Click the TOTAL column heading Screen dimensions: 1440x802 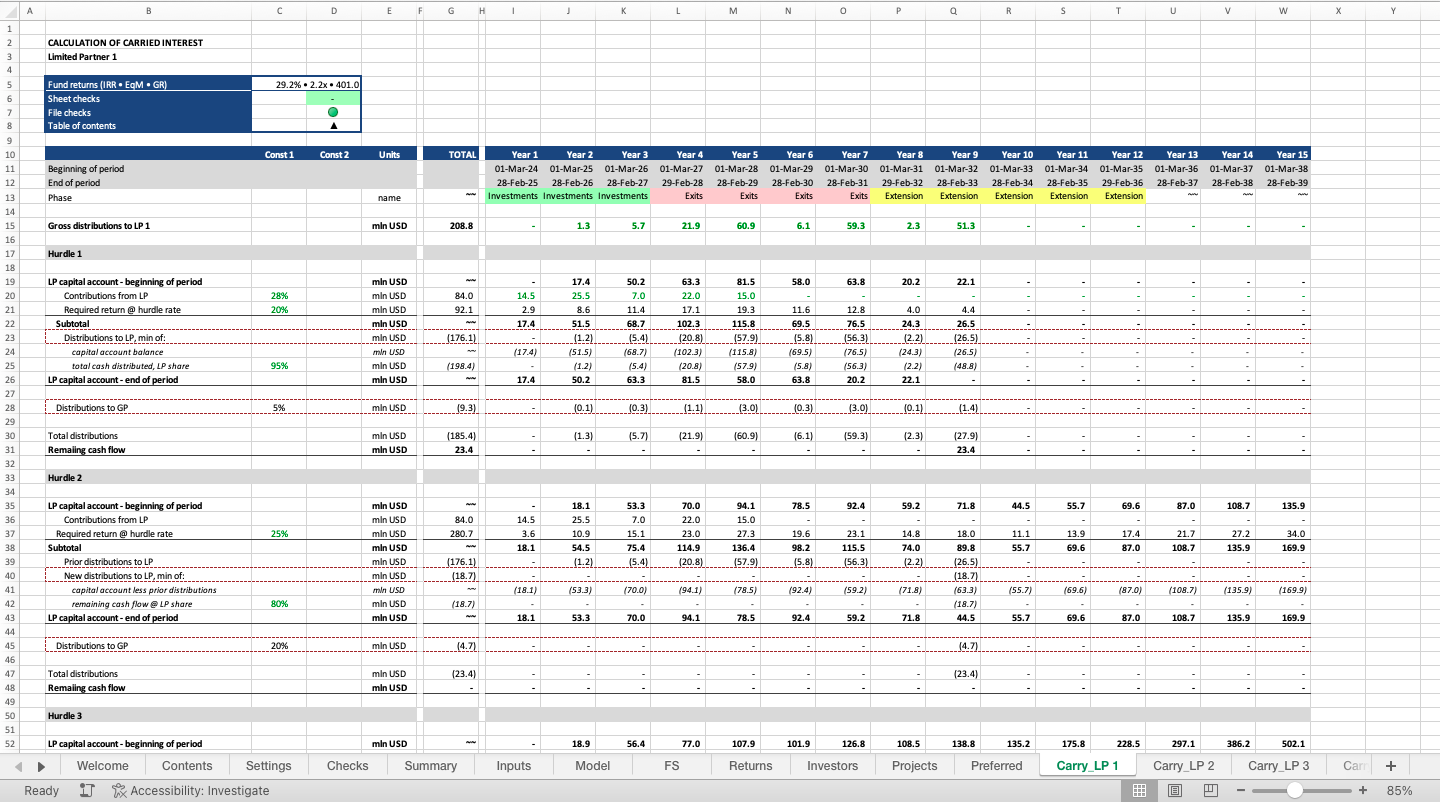point(452,155)
